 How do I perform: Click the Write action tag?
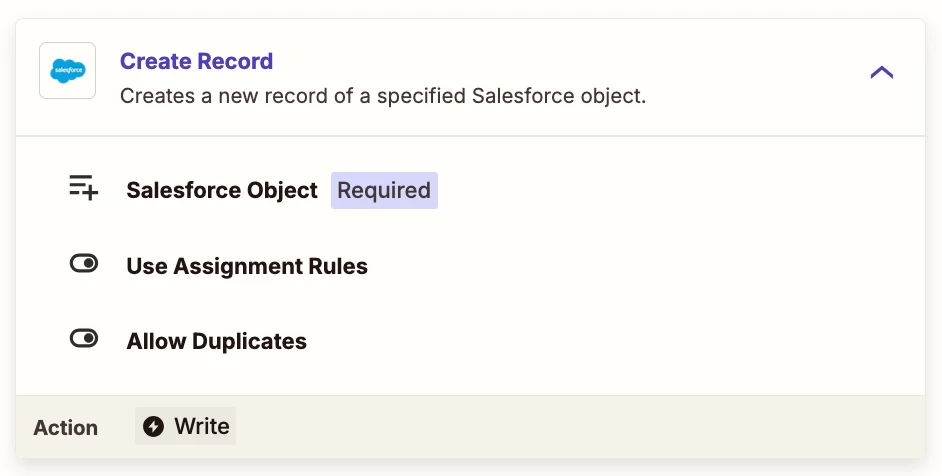(x=186, y=426)
